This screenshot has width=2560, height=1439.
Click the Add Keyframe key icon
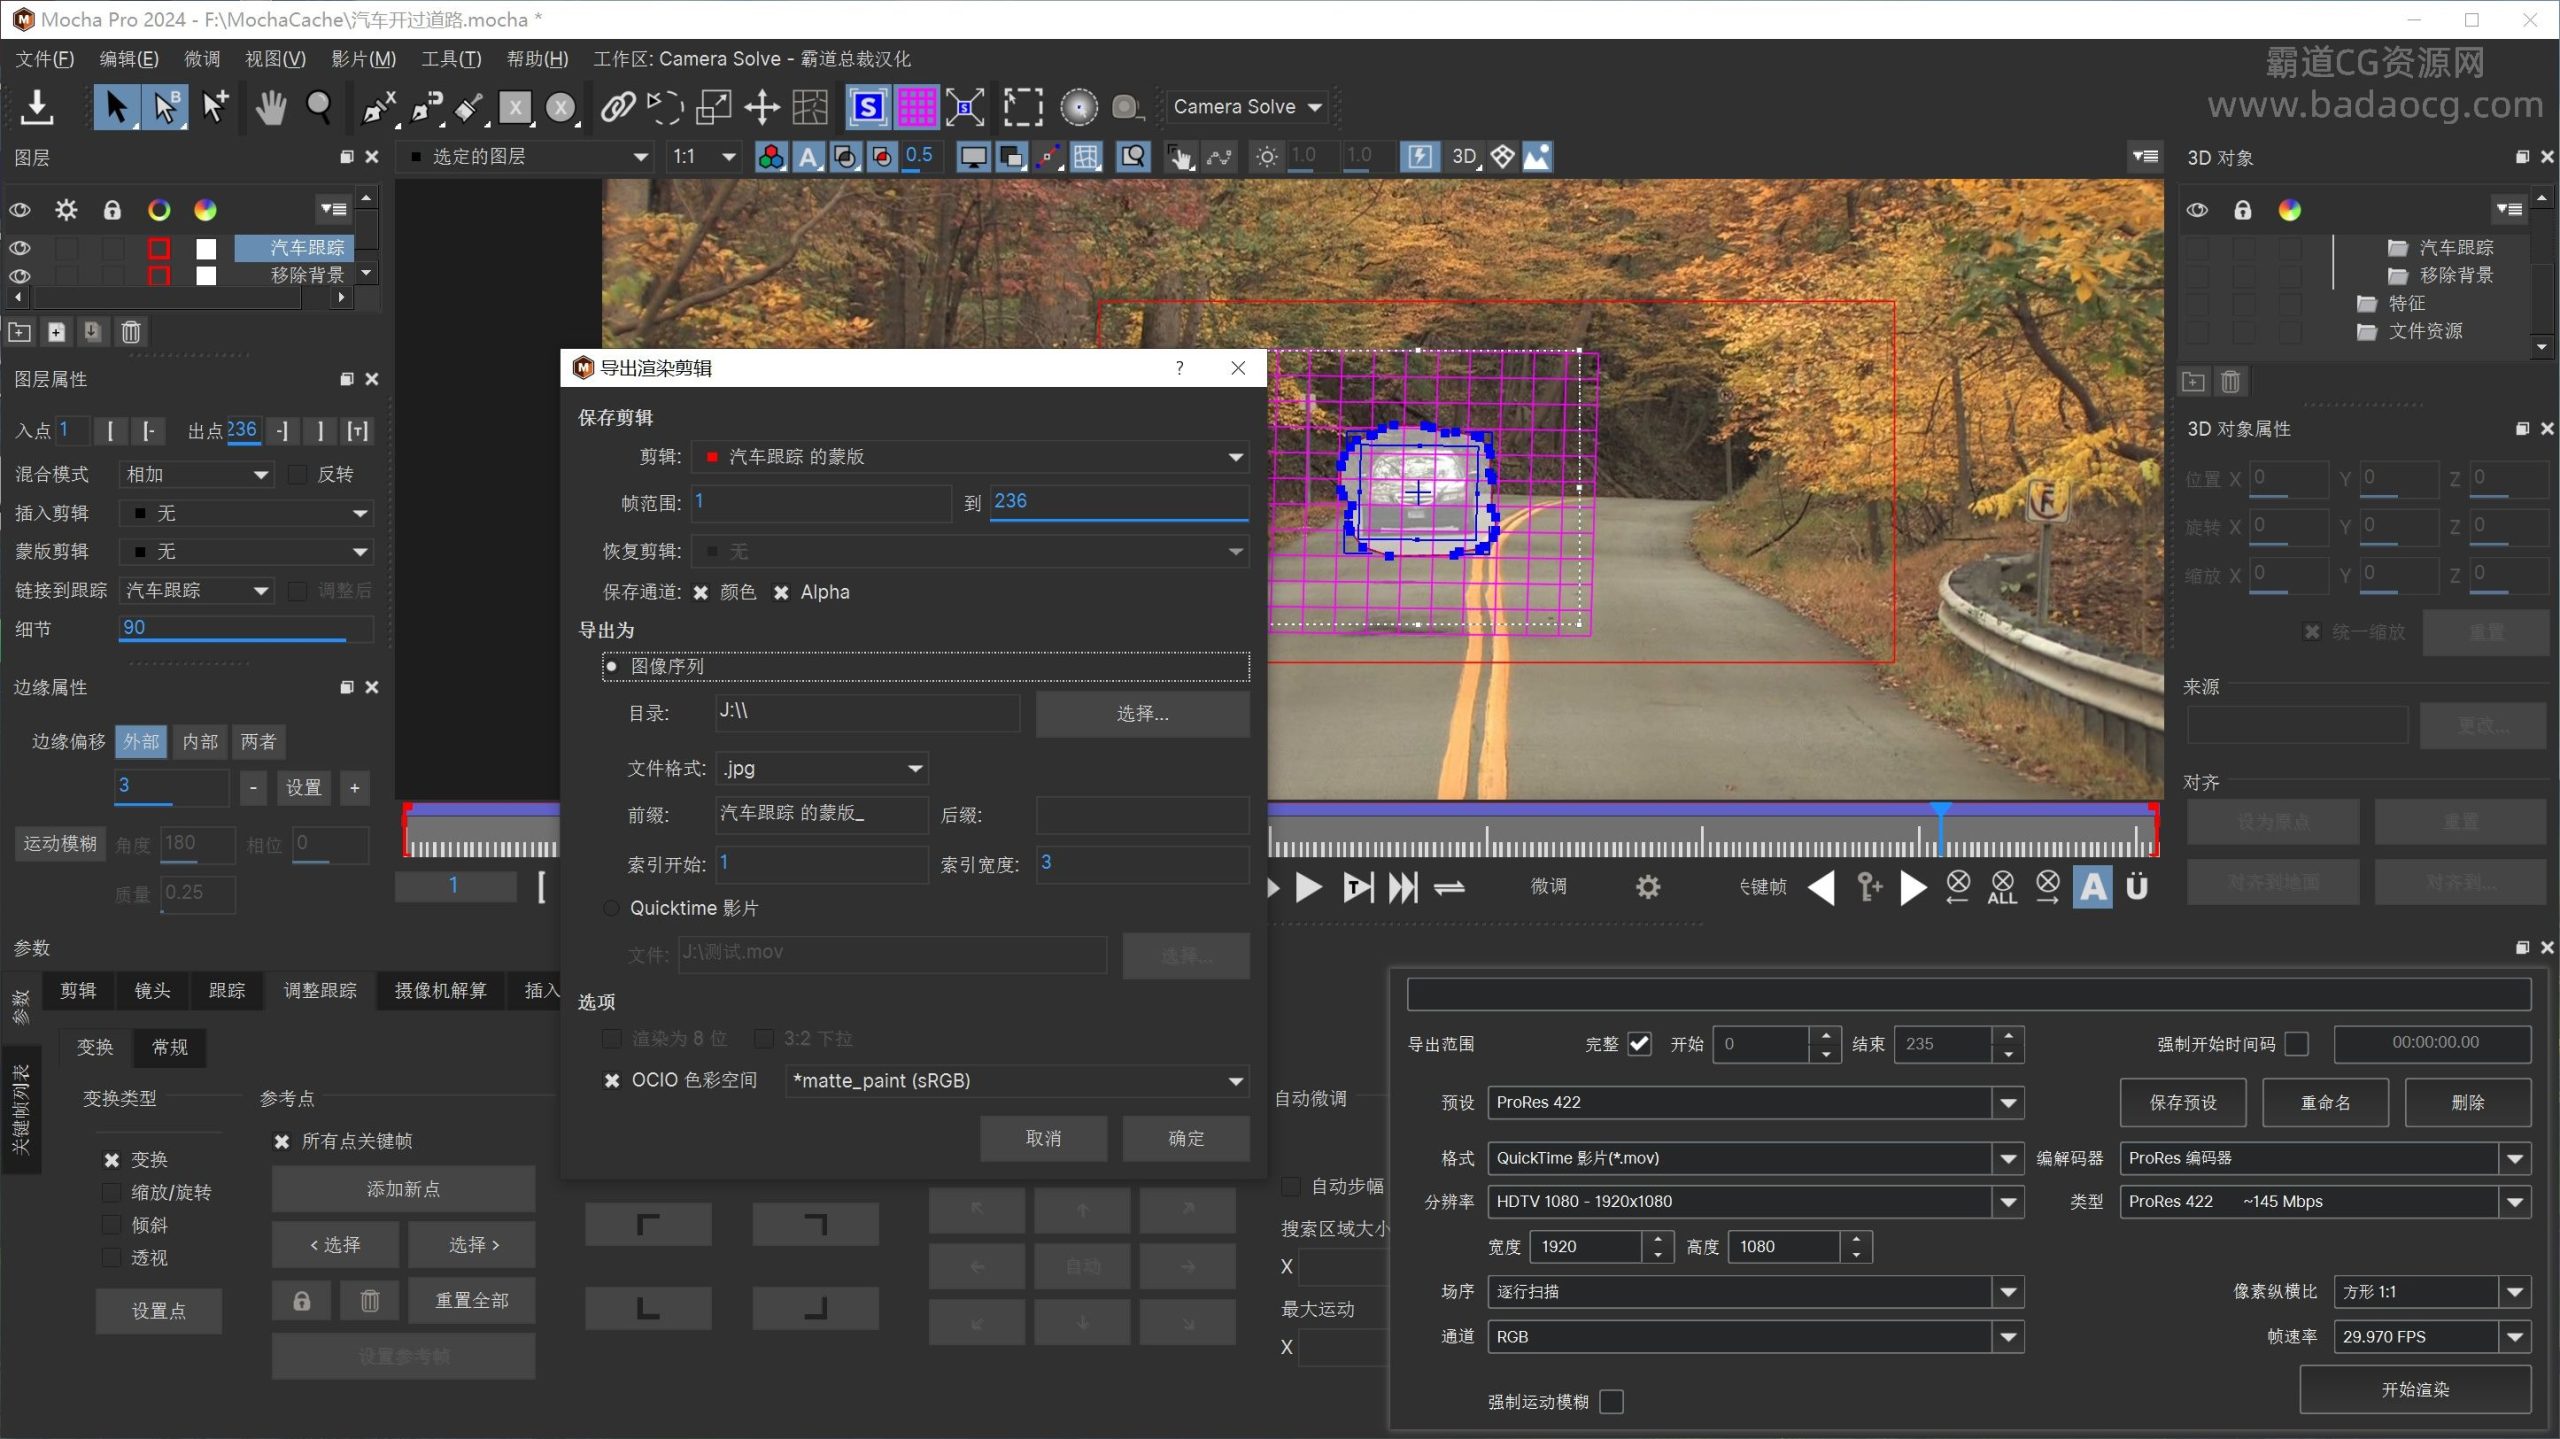click(1868, 887)
